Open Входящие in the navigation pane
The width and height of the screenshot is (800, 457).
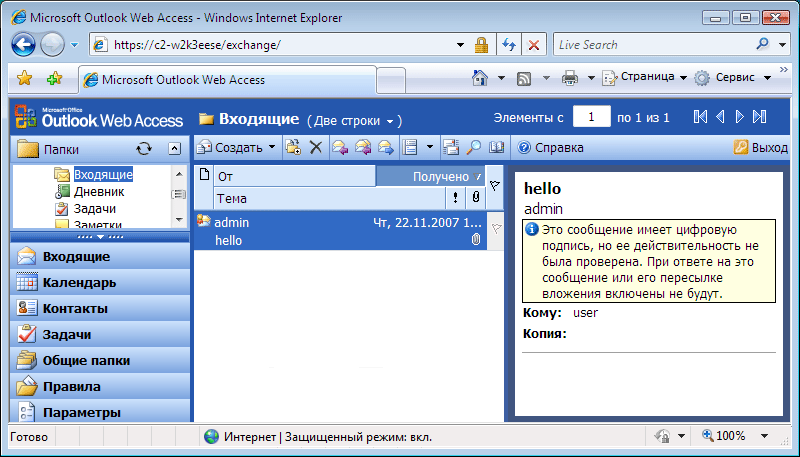click(x=100, y=257)
